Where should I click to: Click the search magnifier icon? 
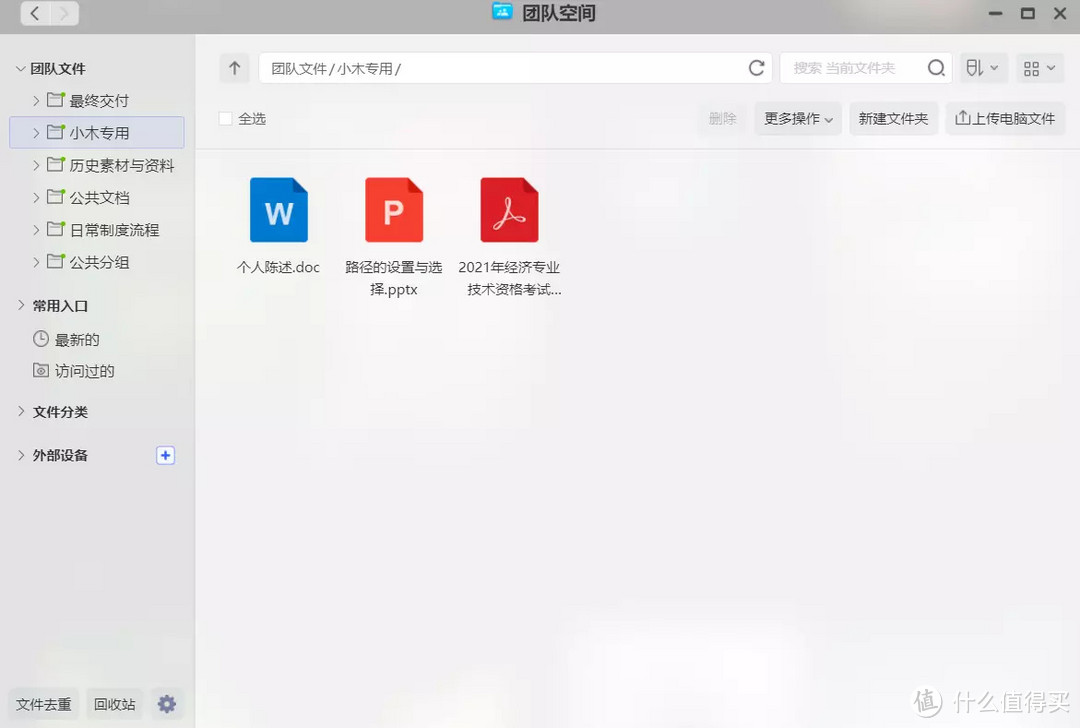[x=936, y=68]
